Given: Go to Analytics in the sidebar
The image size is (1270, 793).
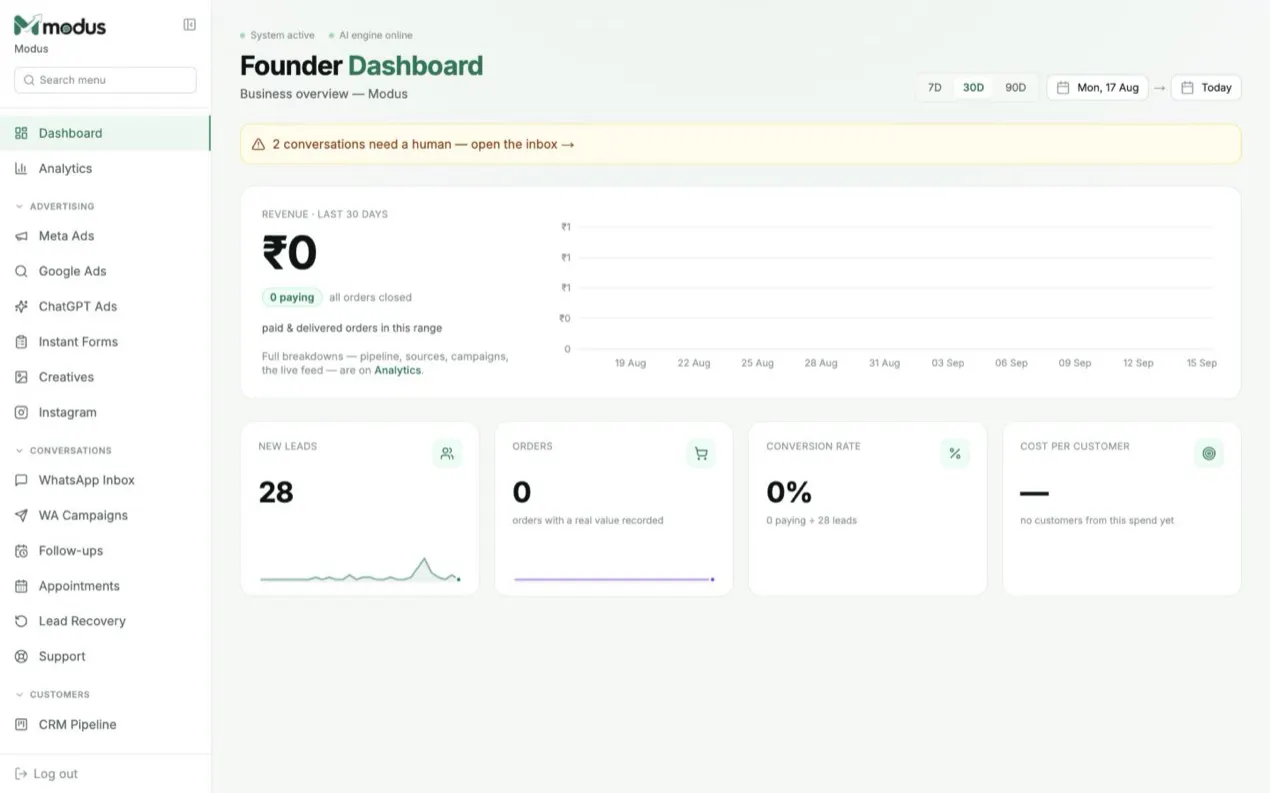Looking at the screenshot, I should pos(105,169).
